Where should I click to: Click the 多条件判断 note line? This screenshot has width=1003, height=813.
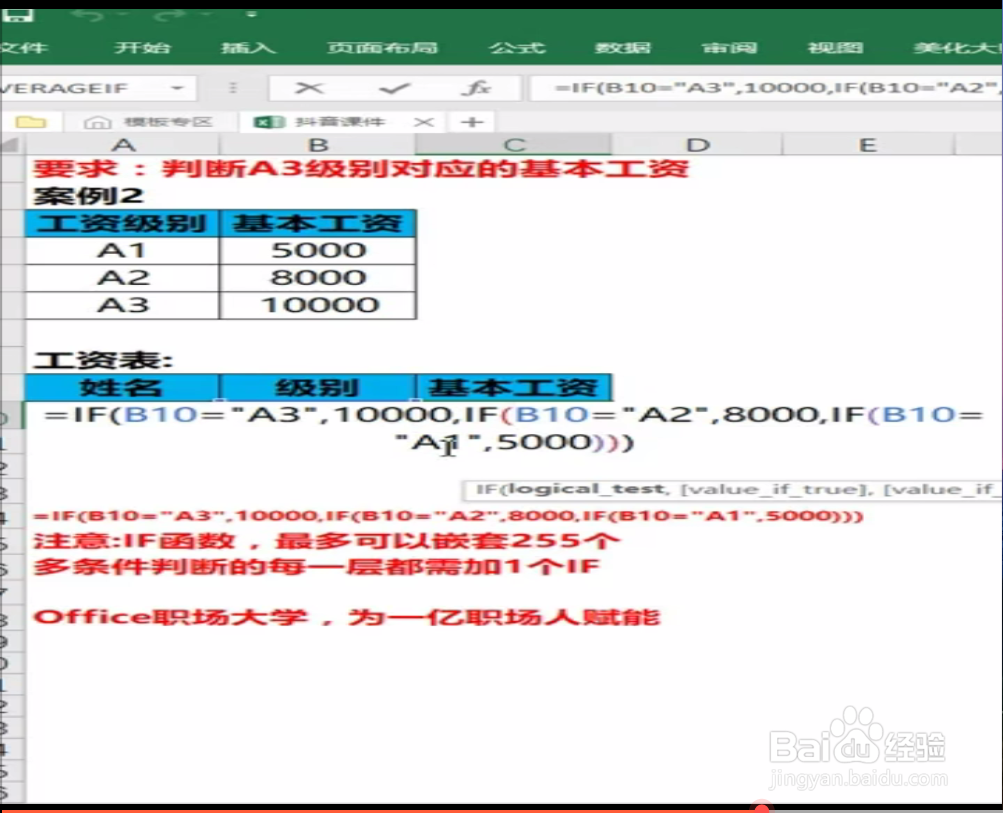[316, 567]
